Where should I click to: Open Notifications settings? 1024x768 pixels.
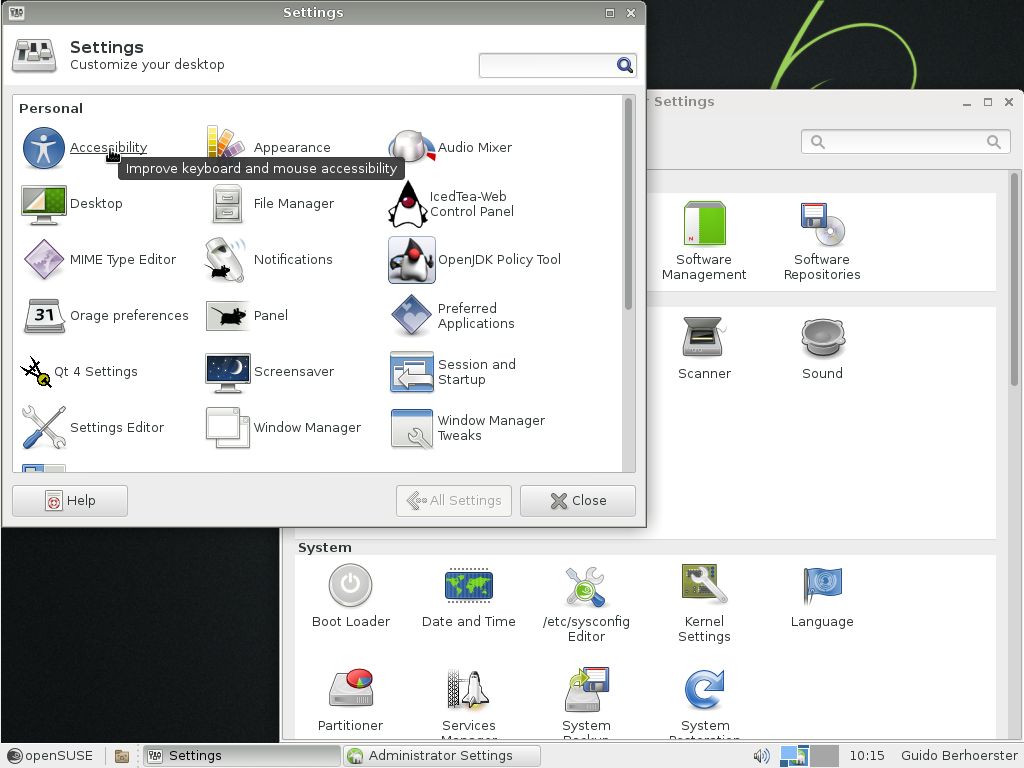[x=268, y=259]
